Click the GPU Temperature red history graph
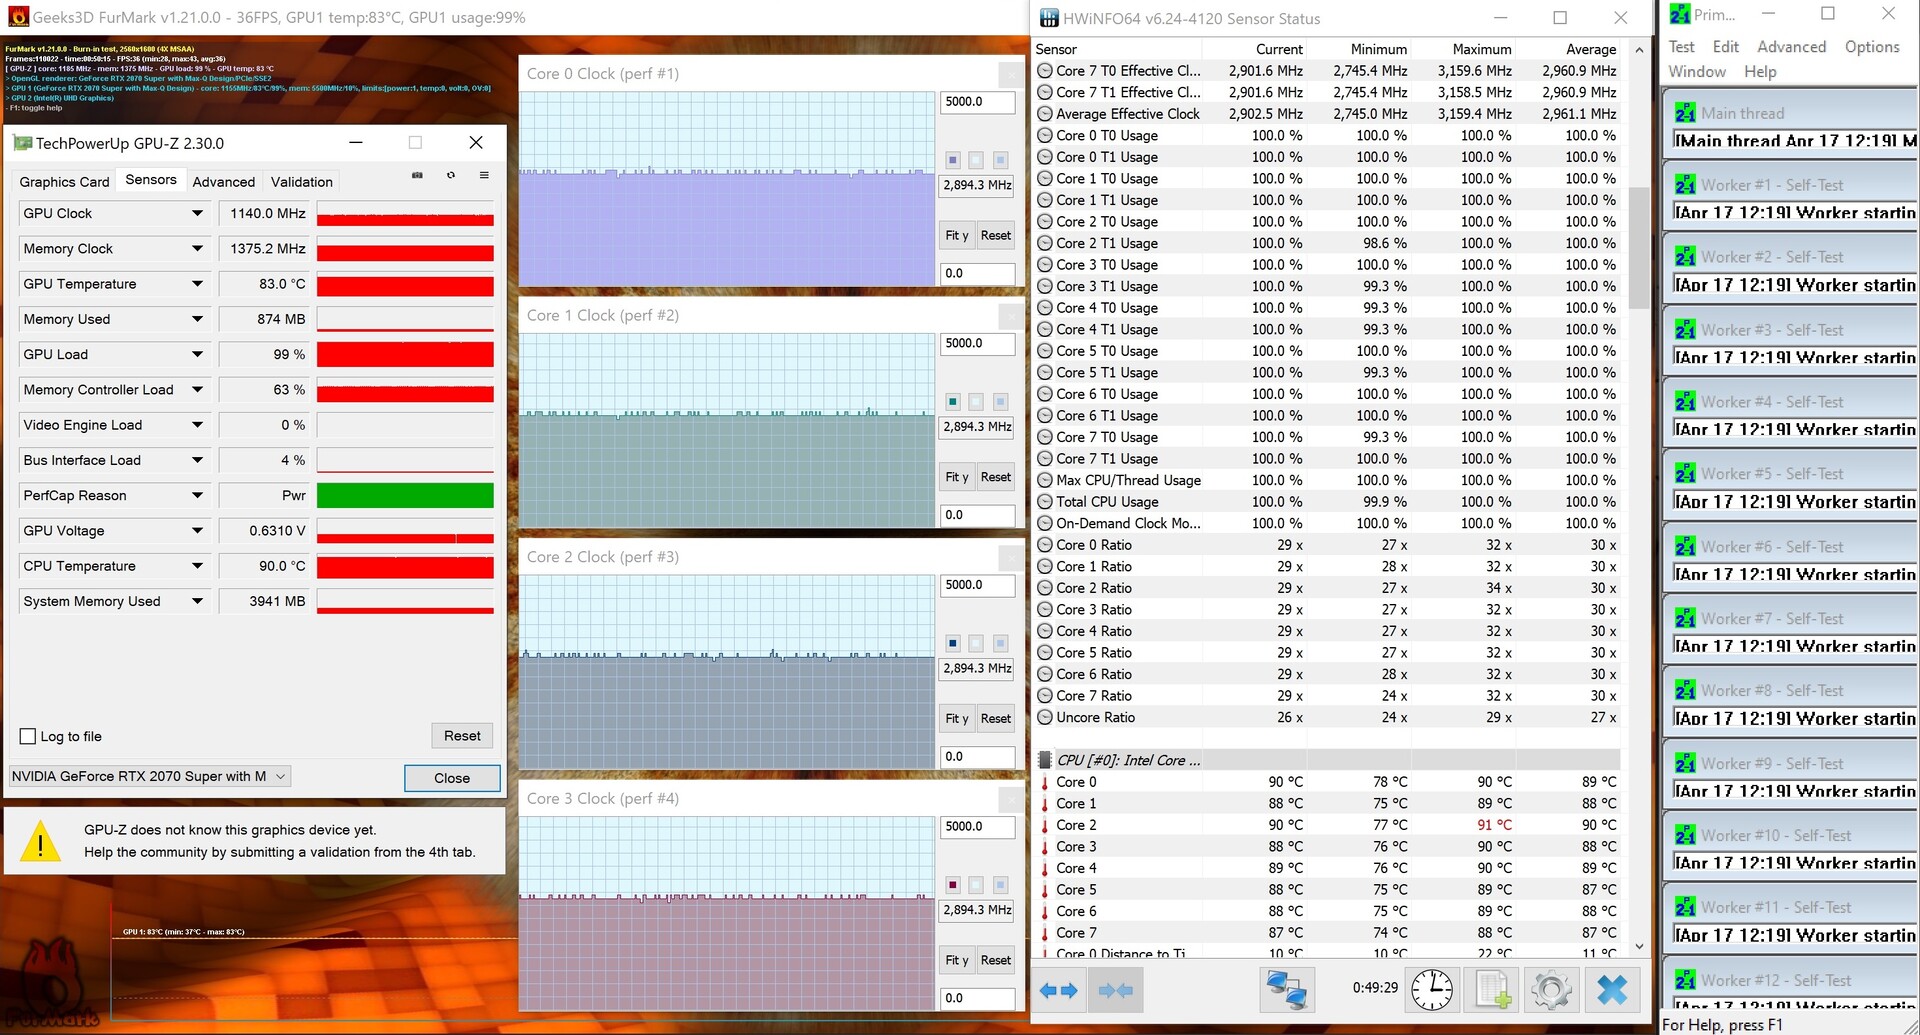 (x=405, y=285)
